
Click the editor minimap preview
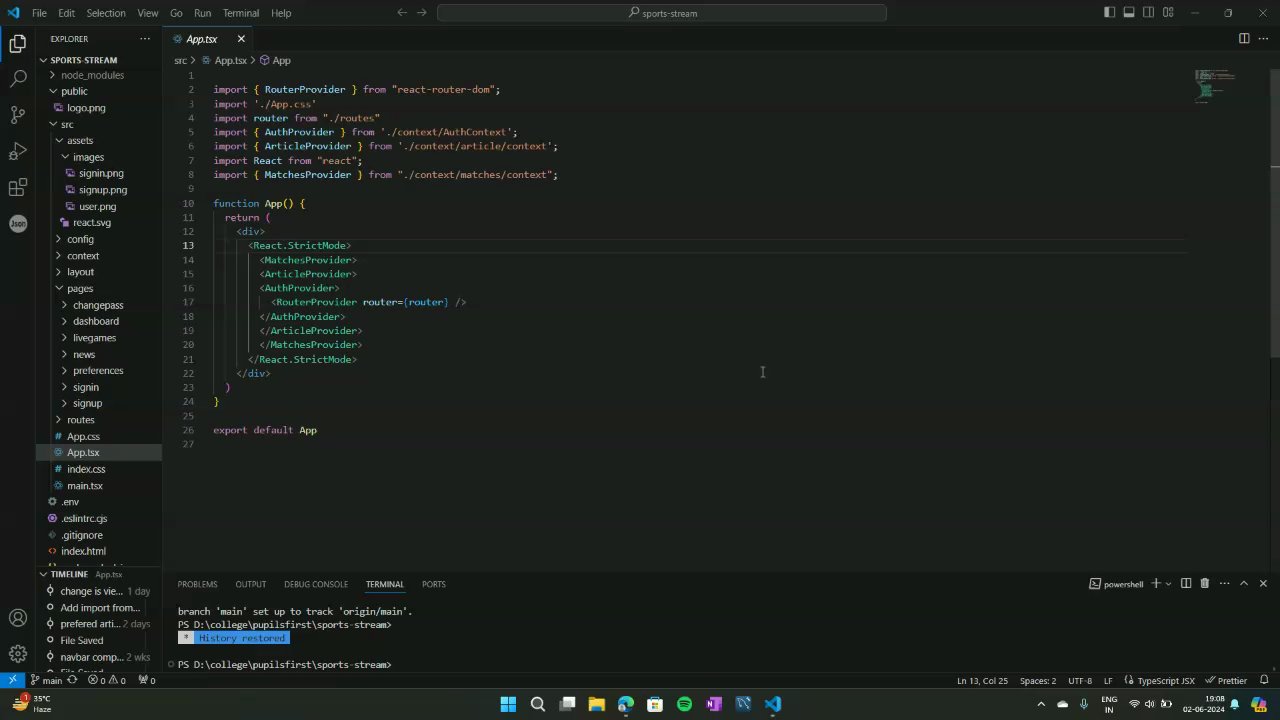tap(1215, 86)
